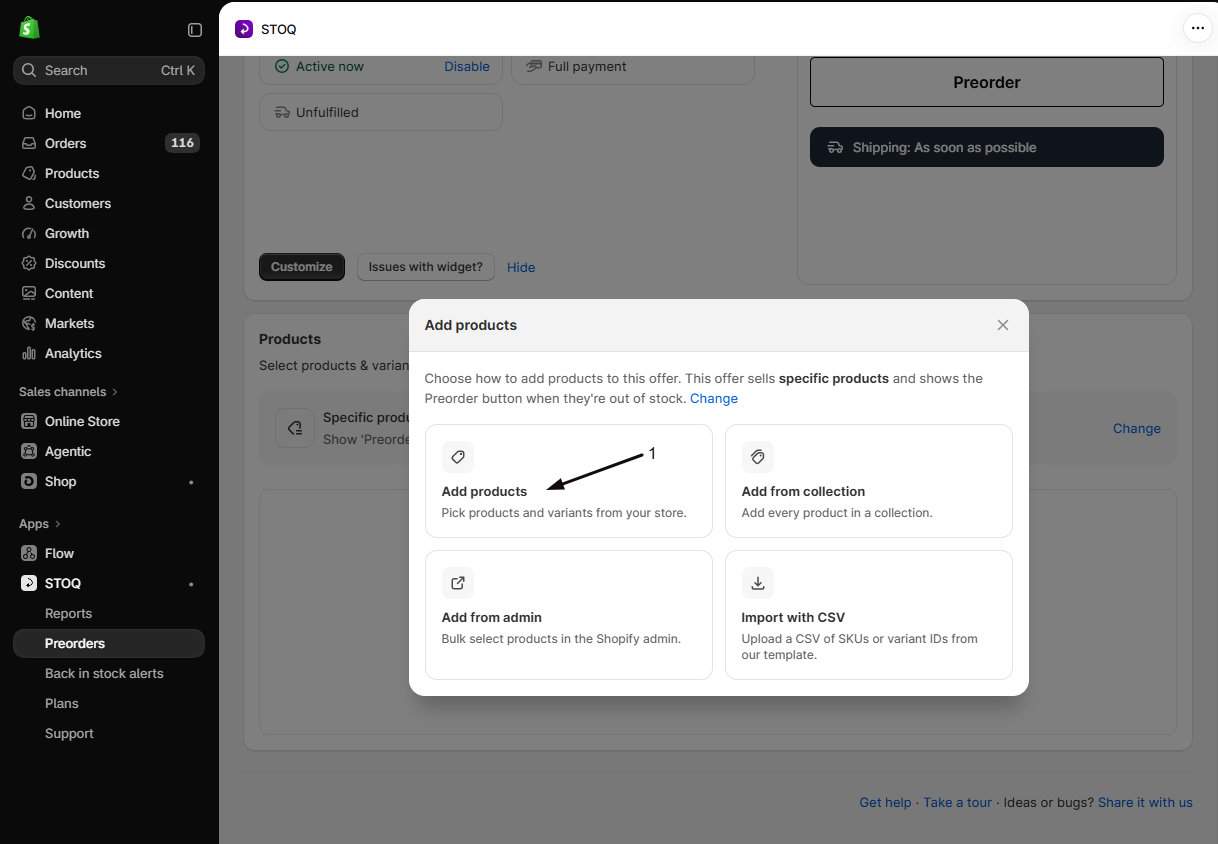Click the Analytics bar chart icon

pyautogui.click(x=29, y=353)
